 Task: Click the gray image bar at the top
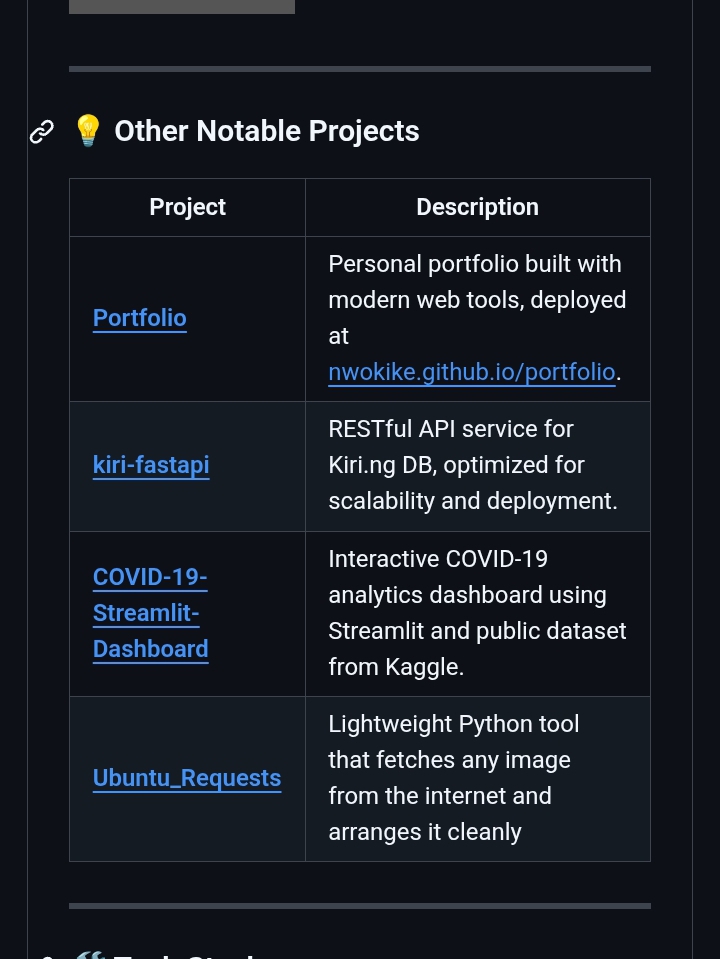(181, 6)
